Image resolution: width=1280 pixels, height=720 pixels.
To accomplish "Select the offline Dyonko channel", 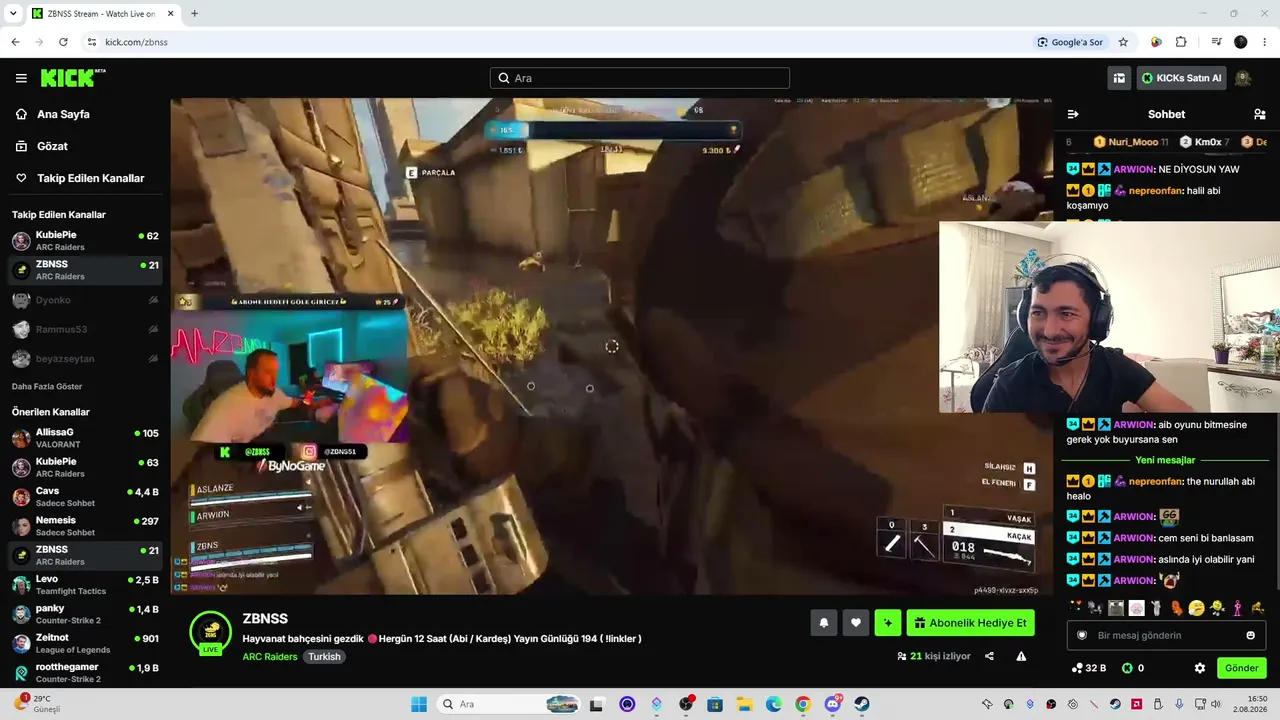I will pyautogui.click(x=85, y=300).
